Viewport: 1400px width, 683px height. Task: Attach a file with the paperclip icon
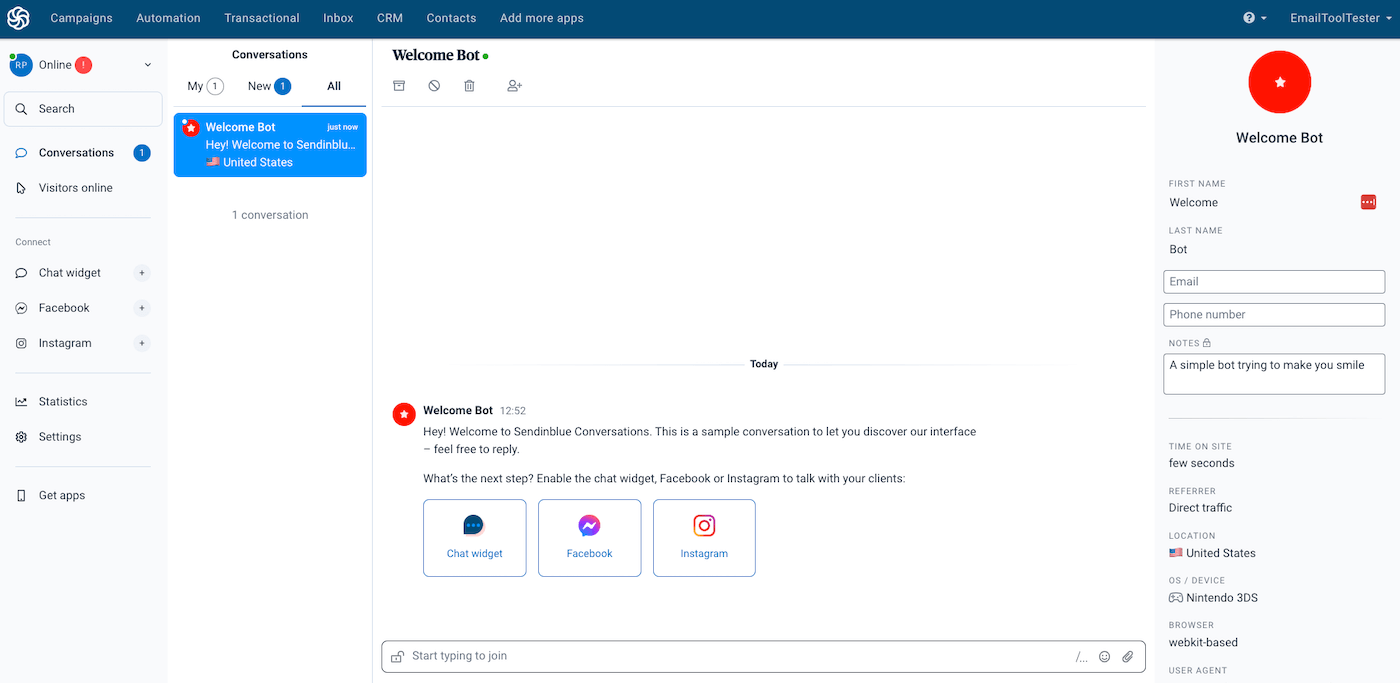coord(1128,656)
